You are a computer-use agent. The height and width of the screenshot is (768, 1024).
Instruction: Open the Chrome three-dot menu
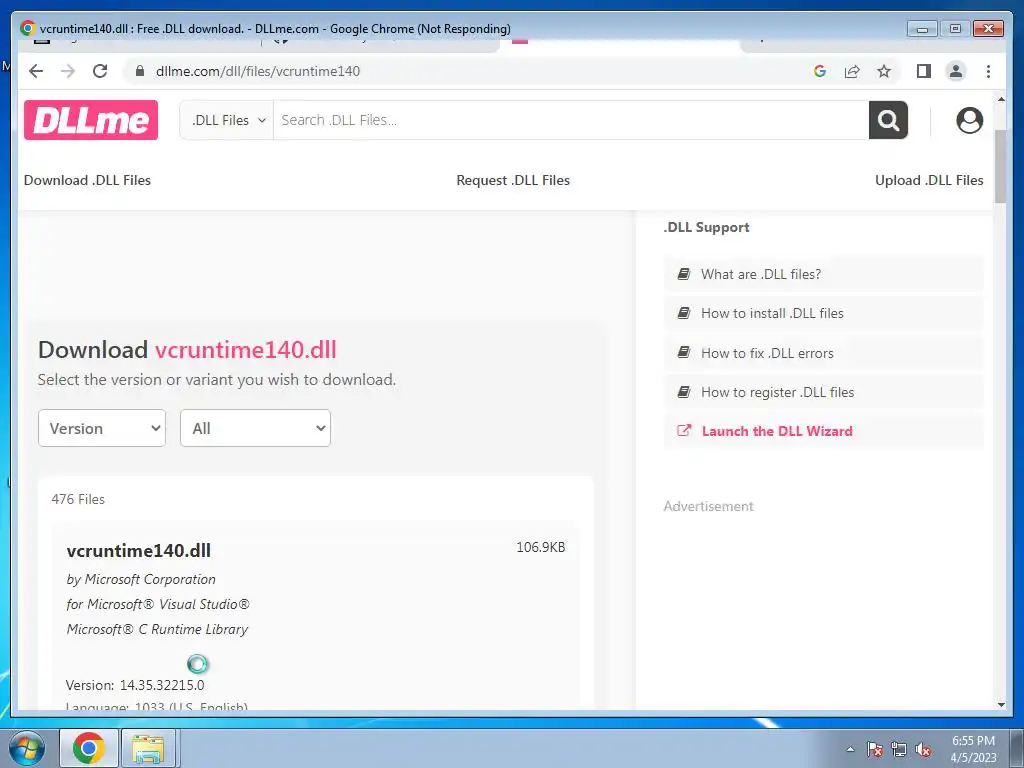988,71
